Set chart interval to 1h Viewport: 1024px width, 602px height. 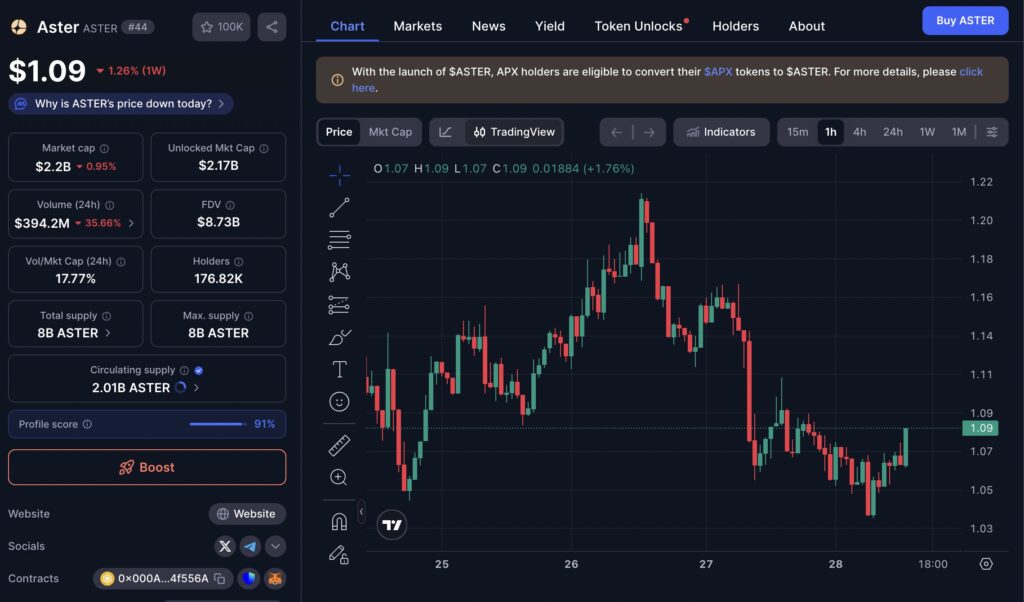(831, 132)
